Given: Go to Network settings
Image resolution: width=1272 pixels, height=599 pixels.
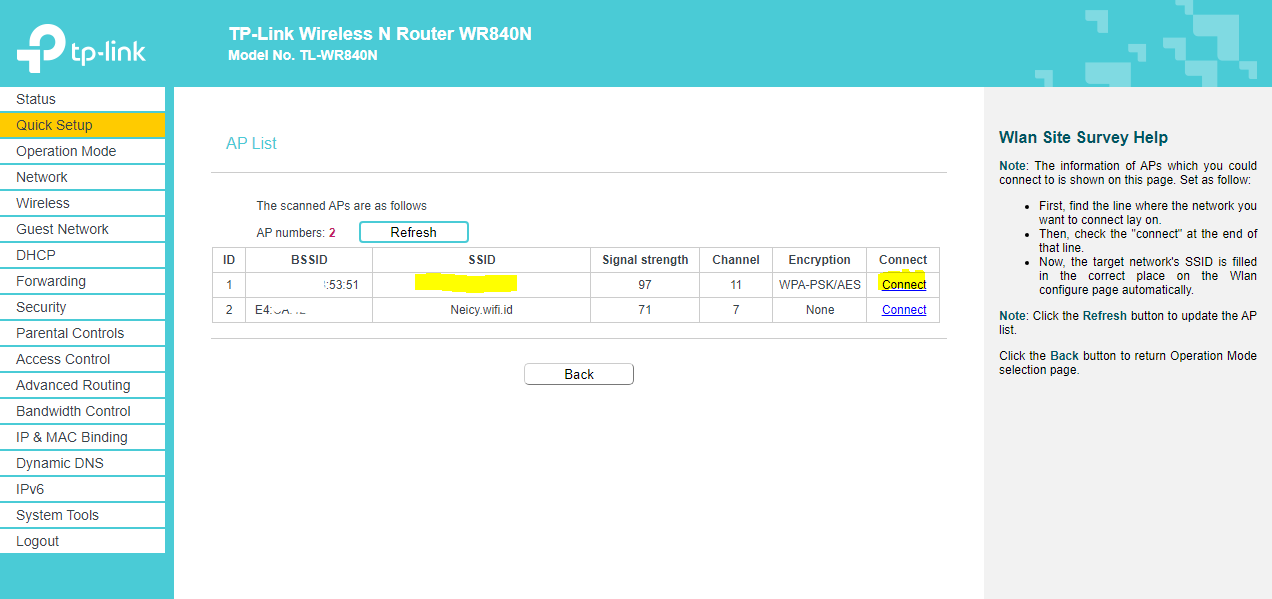Looking at the screenshot, I should point(82,177).
